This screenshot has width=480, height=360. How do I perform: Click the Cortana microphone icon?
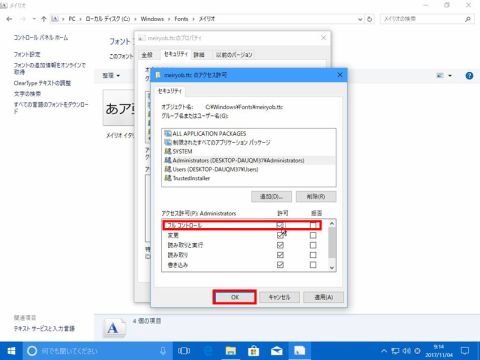(x=163, y=351)
